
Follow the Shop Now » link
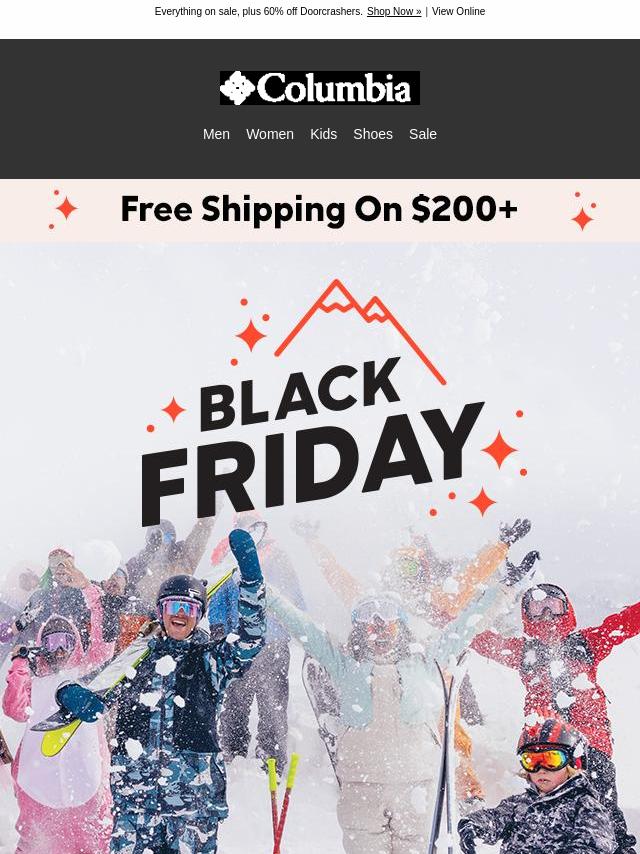[394, 11]
